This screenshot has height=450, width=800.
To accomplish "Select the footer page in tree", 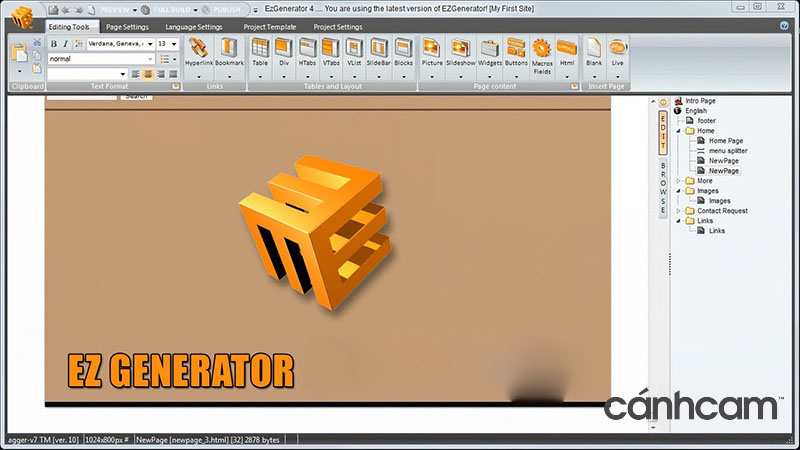I will point(706,121).
